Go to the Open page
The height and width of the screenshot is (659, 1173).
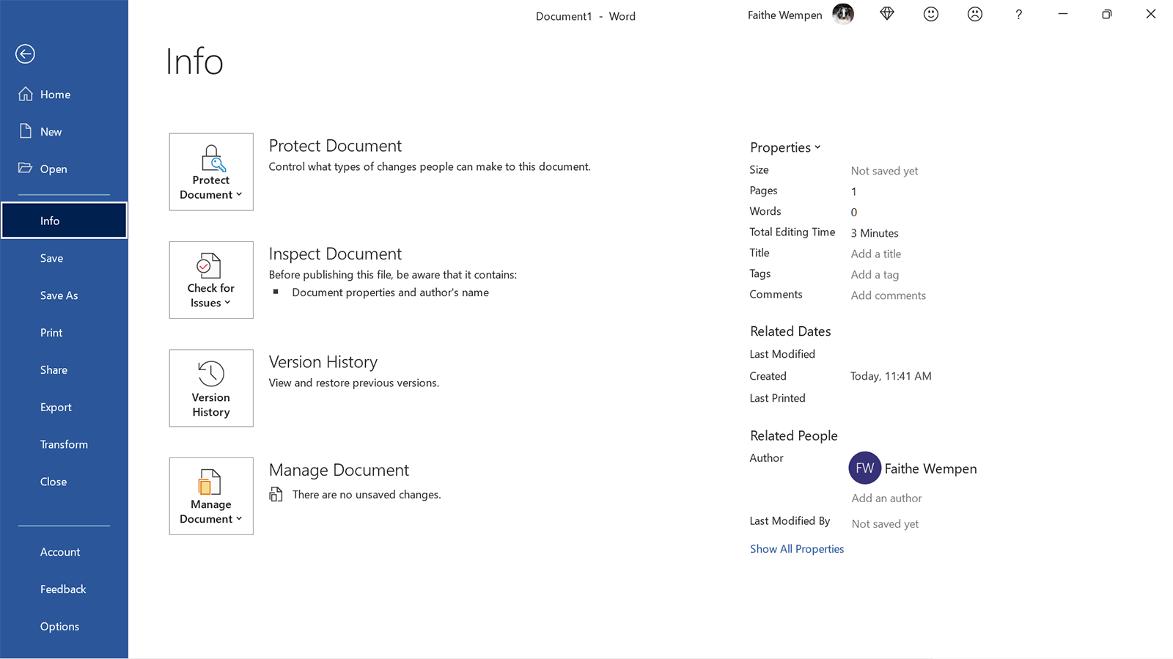click(64, 169)
